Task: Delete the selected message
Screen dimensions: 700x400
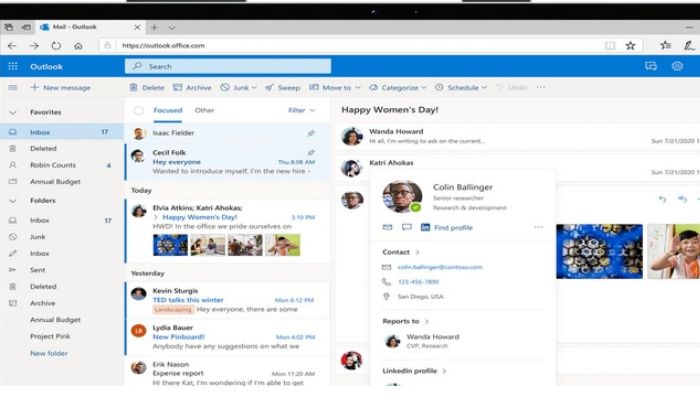Action: click(147, 88)
